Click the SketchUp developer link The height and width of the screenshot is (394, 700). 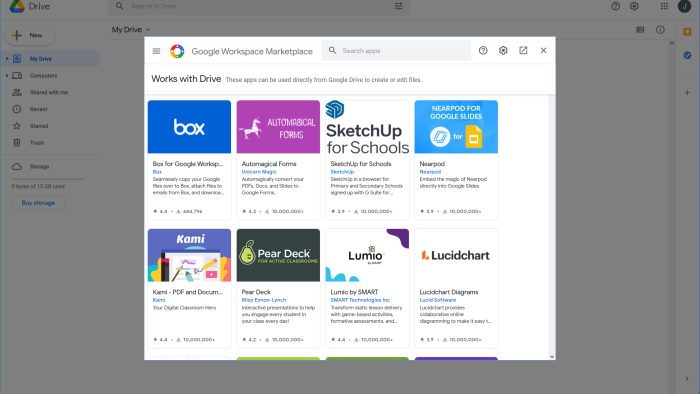tap(342, 172)
